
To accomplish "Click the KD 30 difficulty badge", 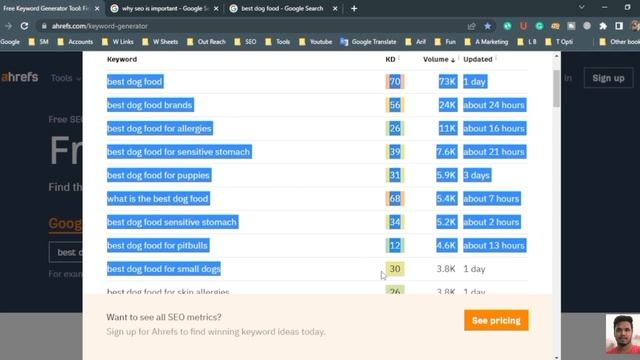I will coord(395,269).
